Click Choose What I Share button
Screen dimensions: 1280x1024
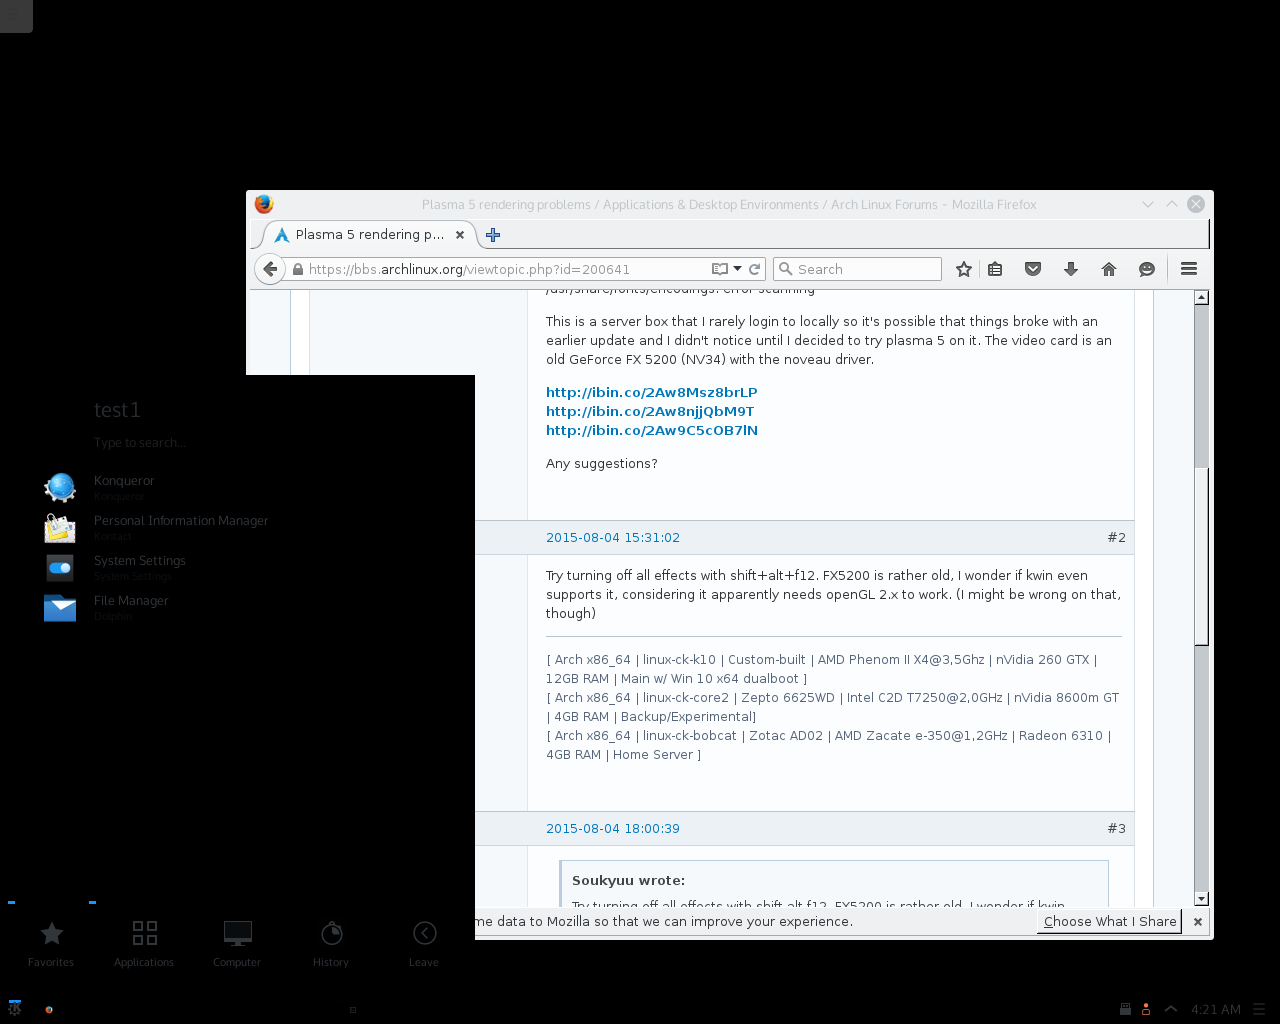click(1110, 922)
